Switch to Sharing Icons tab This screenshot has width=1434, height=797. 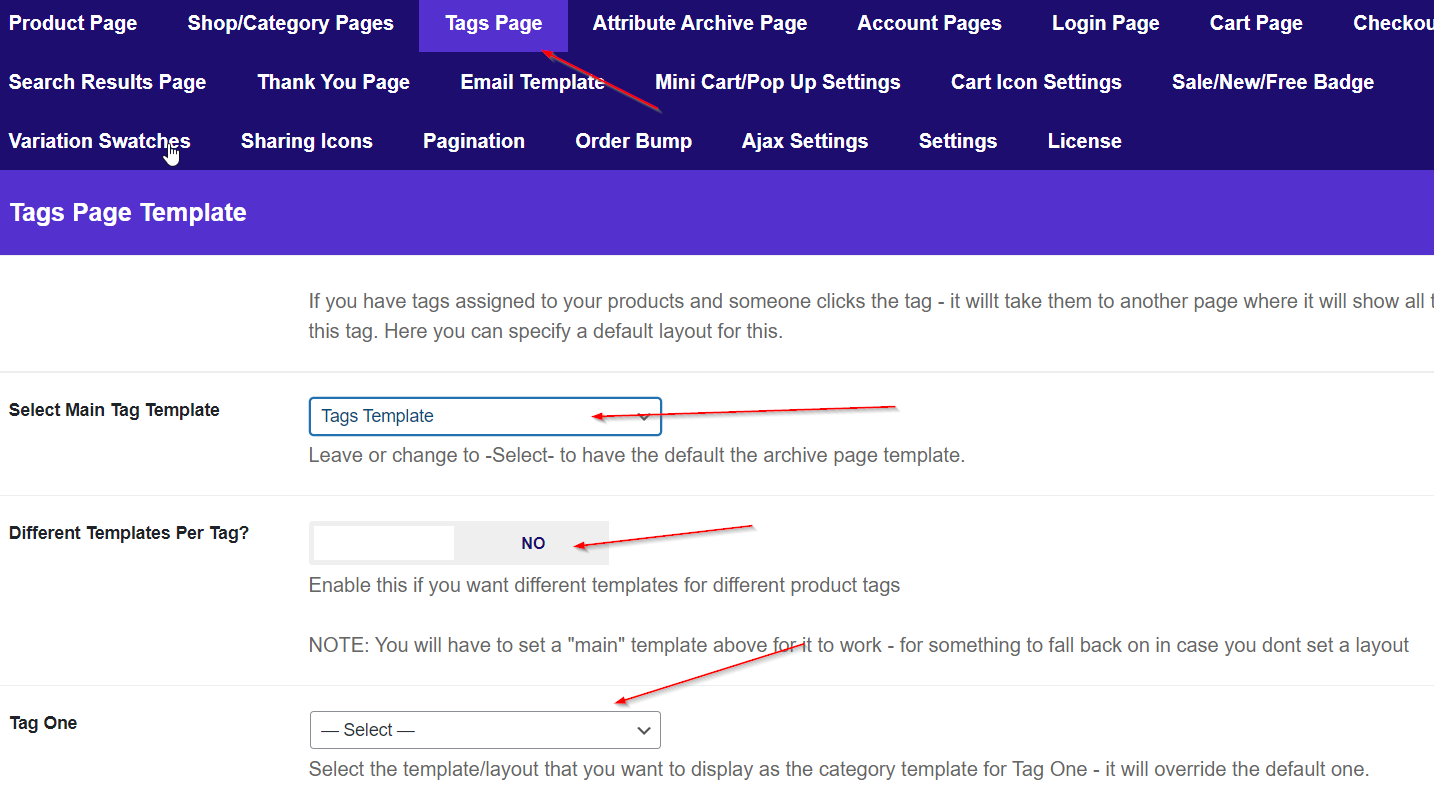pyautogui.click(x=306, y=141)
